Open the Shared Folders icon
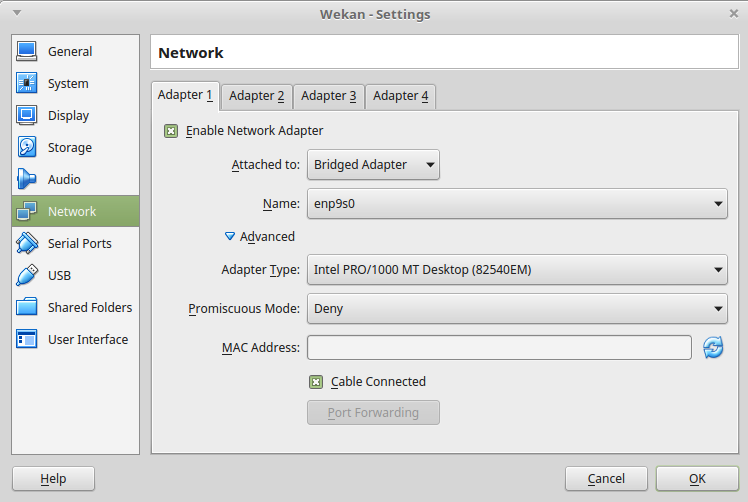 (27, 308)
